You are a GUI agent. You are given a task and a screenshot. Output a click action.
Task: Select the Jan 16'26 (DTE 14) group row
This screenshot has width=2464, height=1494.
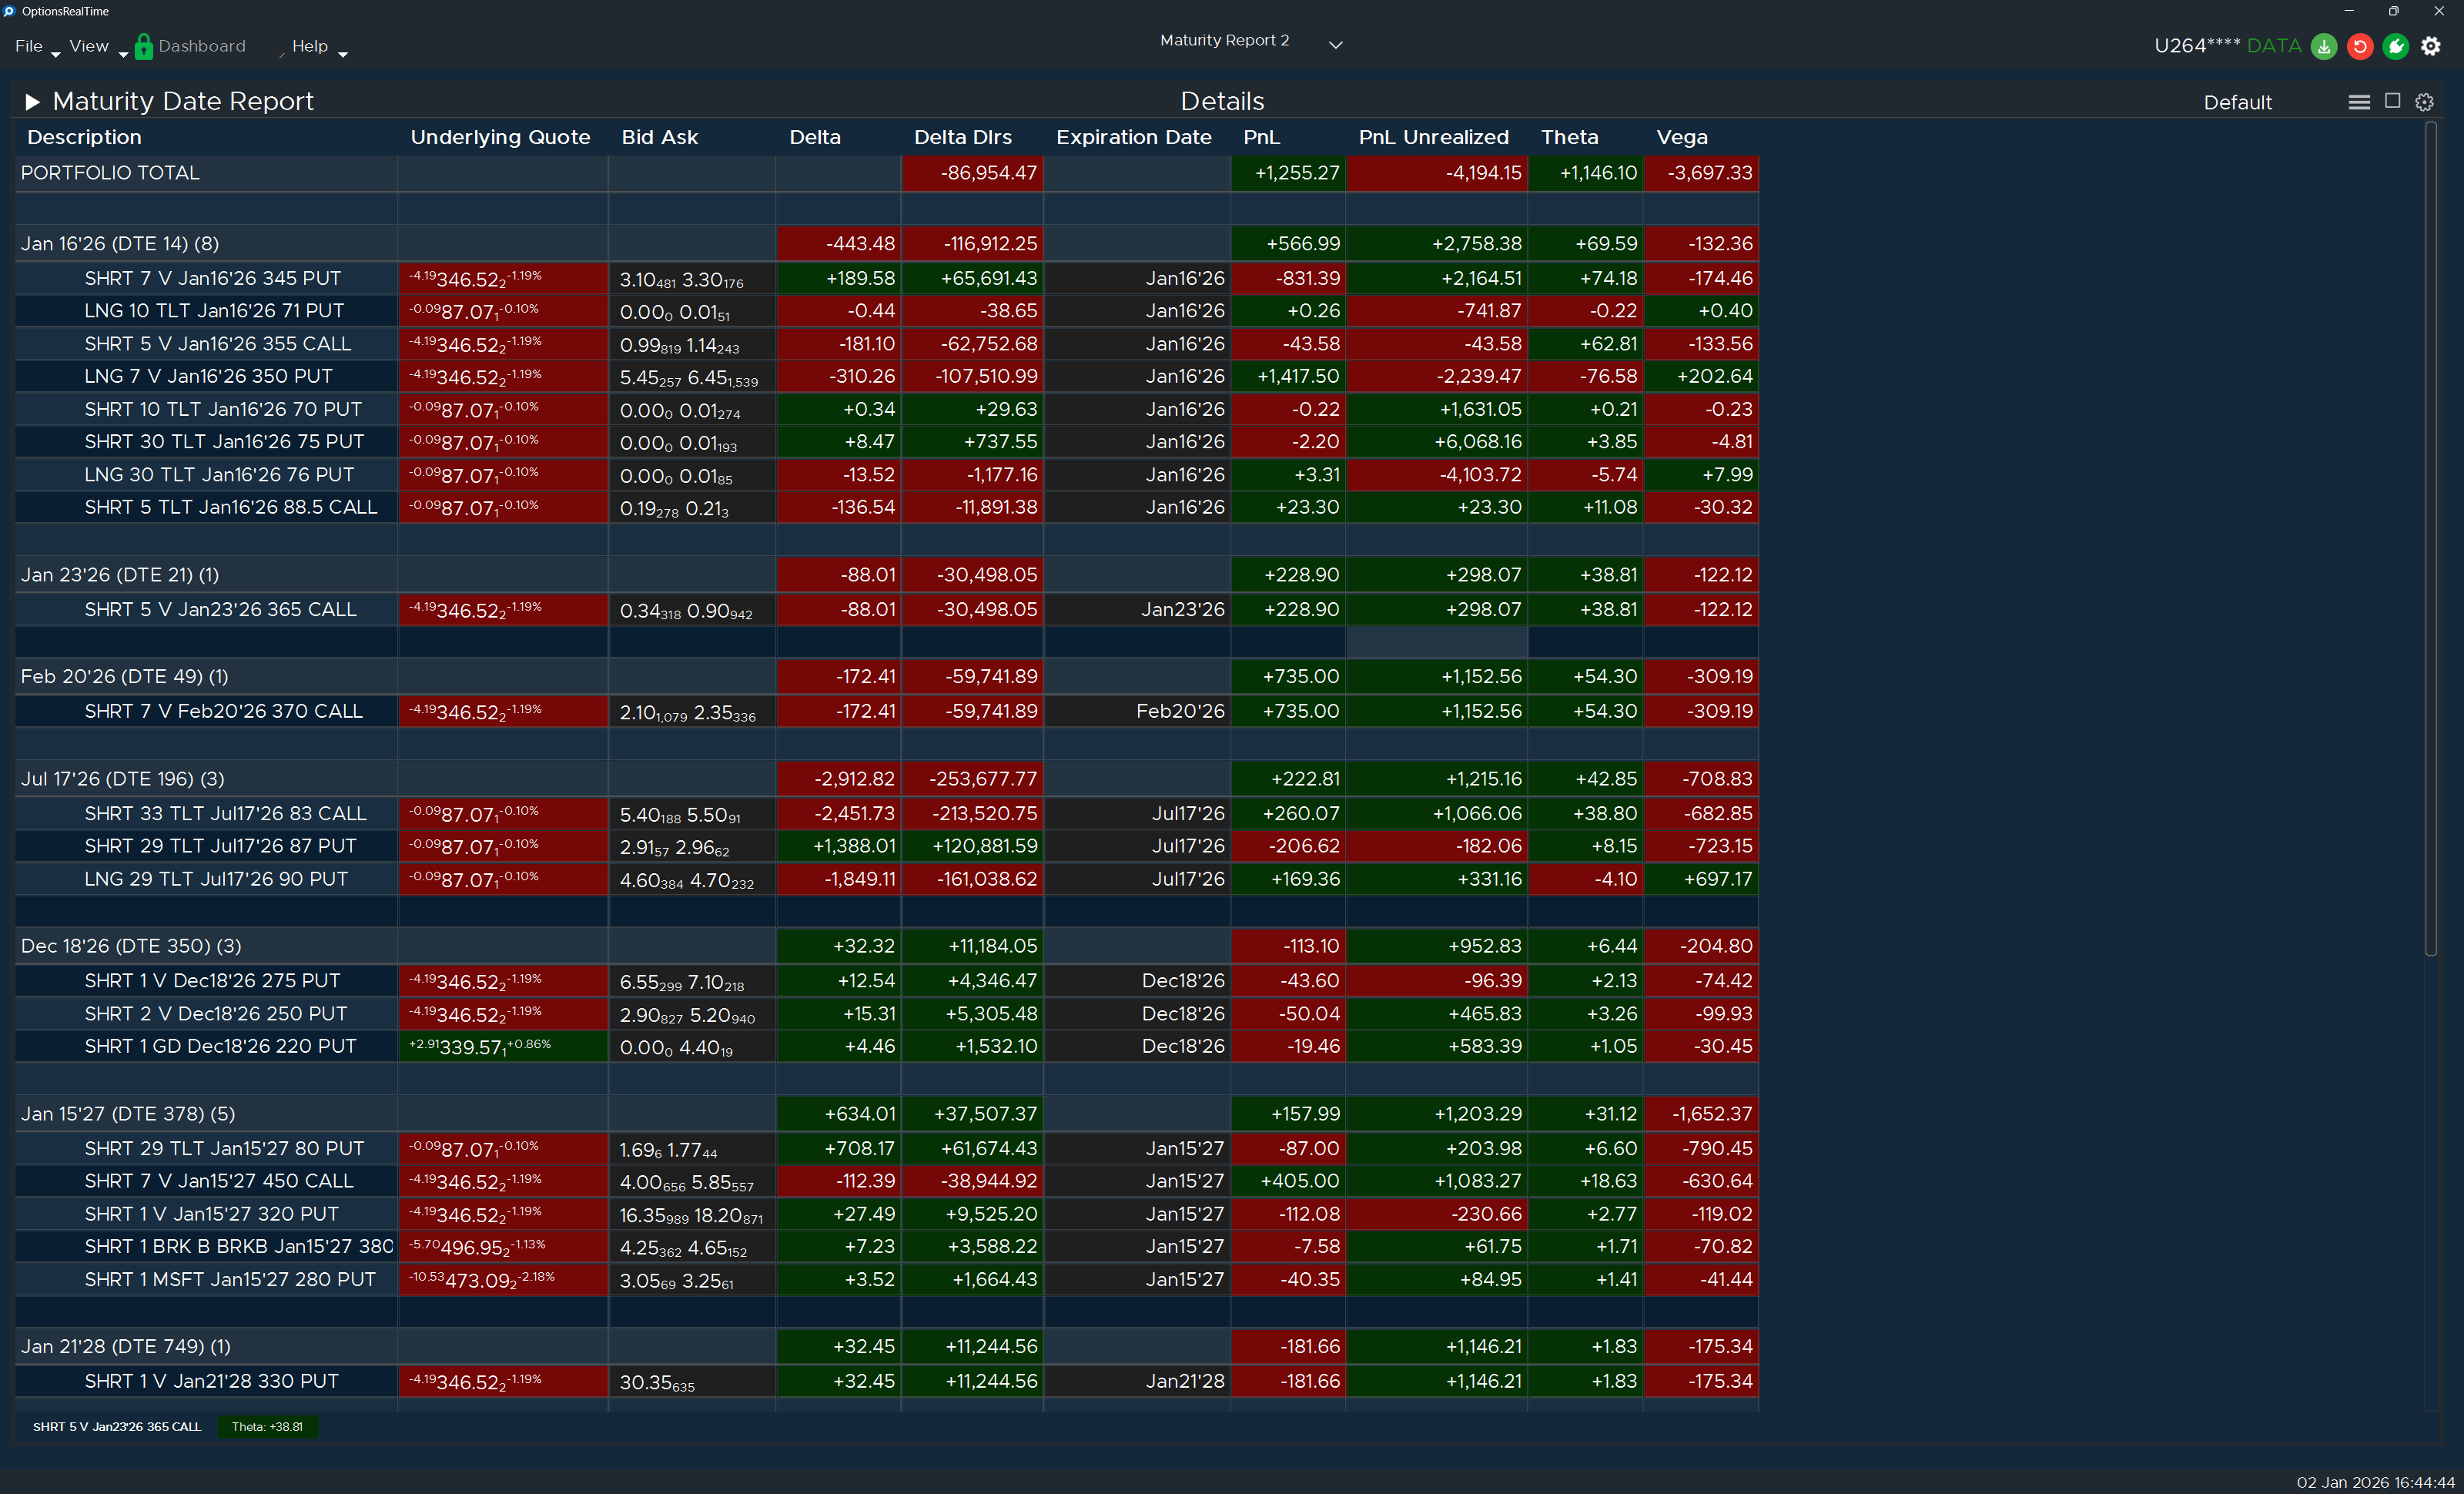coord(120,243)
